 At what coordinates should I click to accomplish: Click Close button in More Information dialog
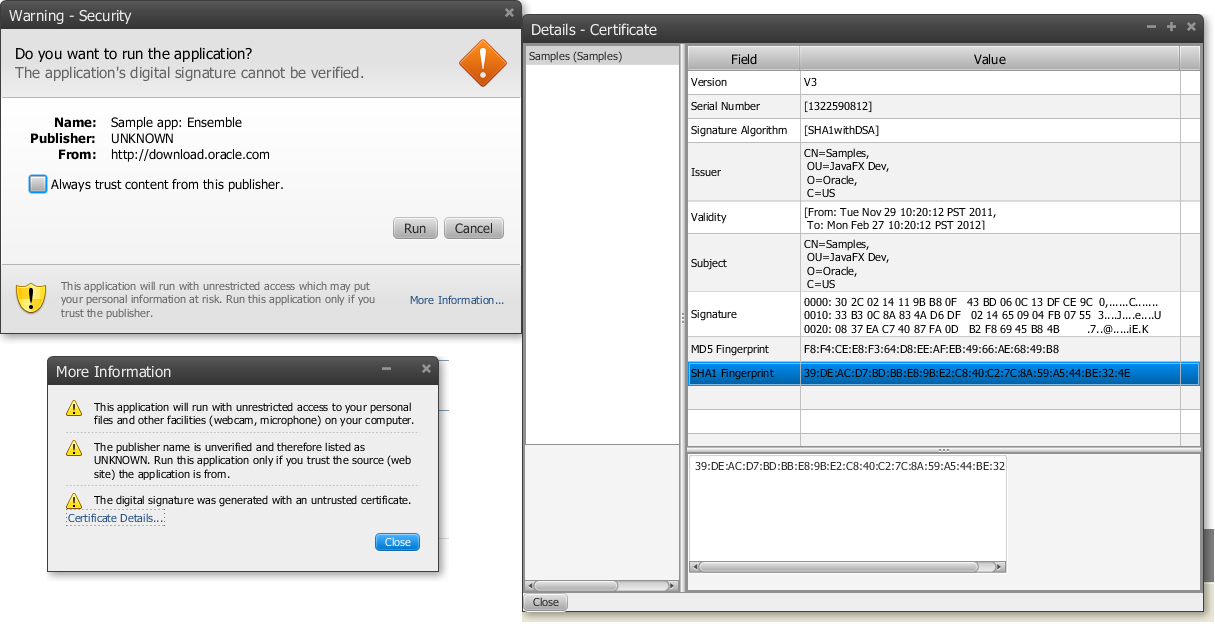397,542
